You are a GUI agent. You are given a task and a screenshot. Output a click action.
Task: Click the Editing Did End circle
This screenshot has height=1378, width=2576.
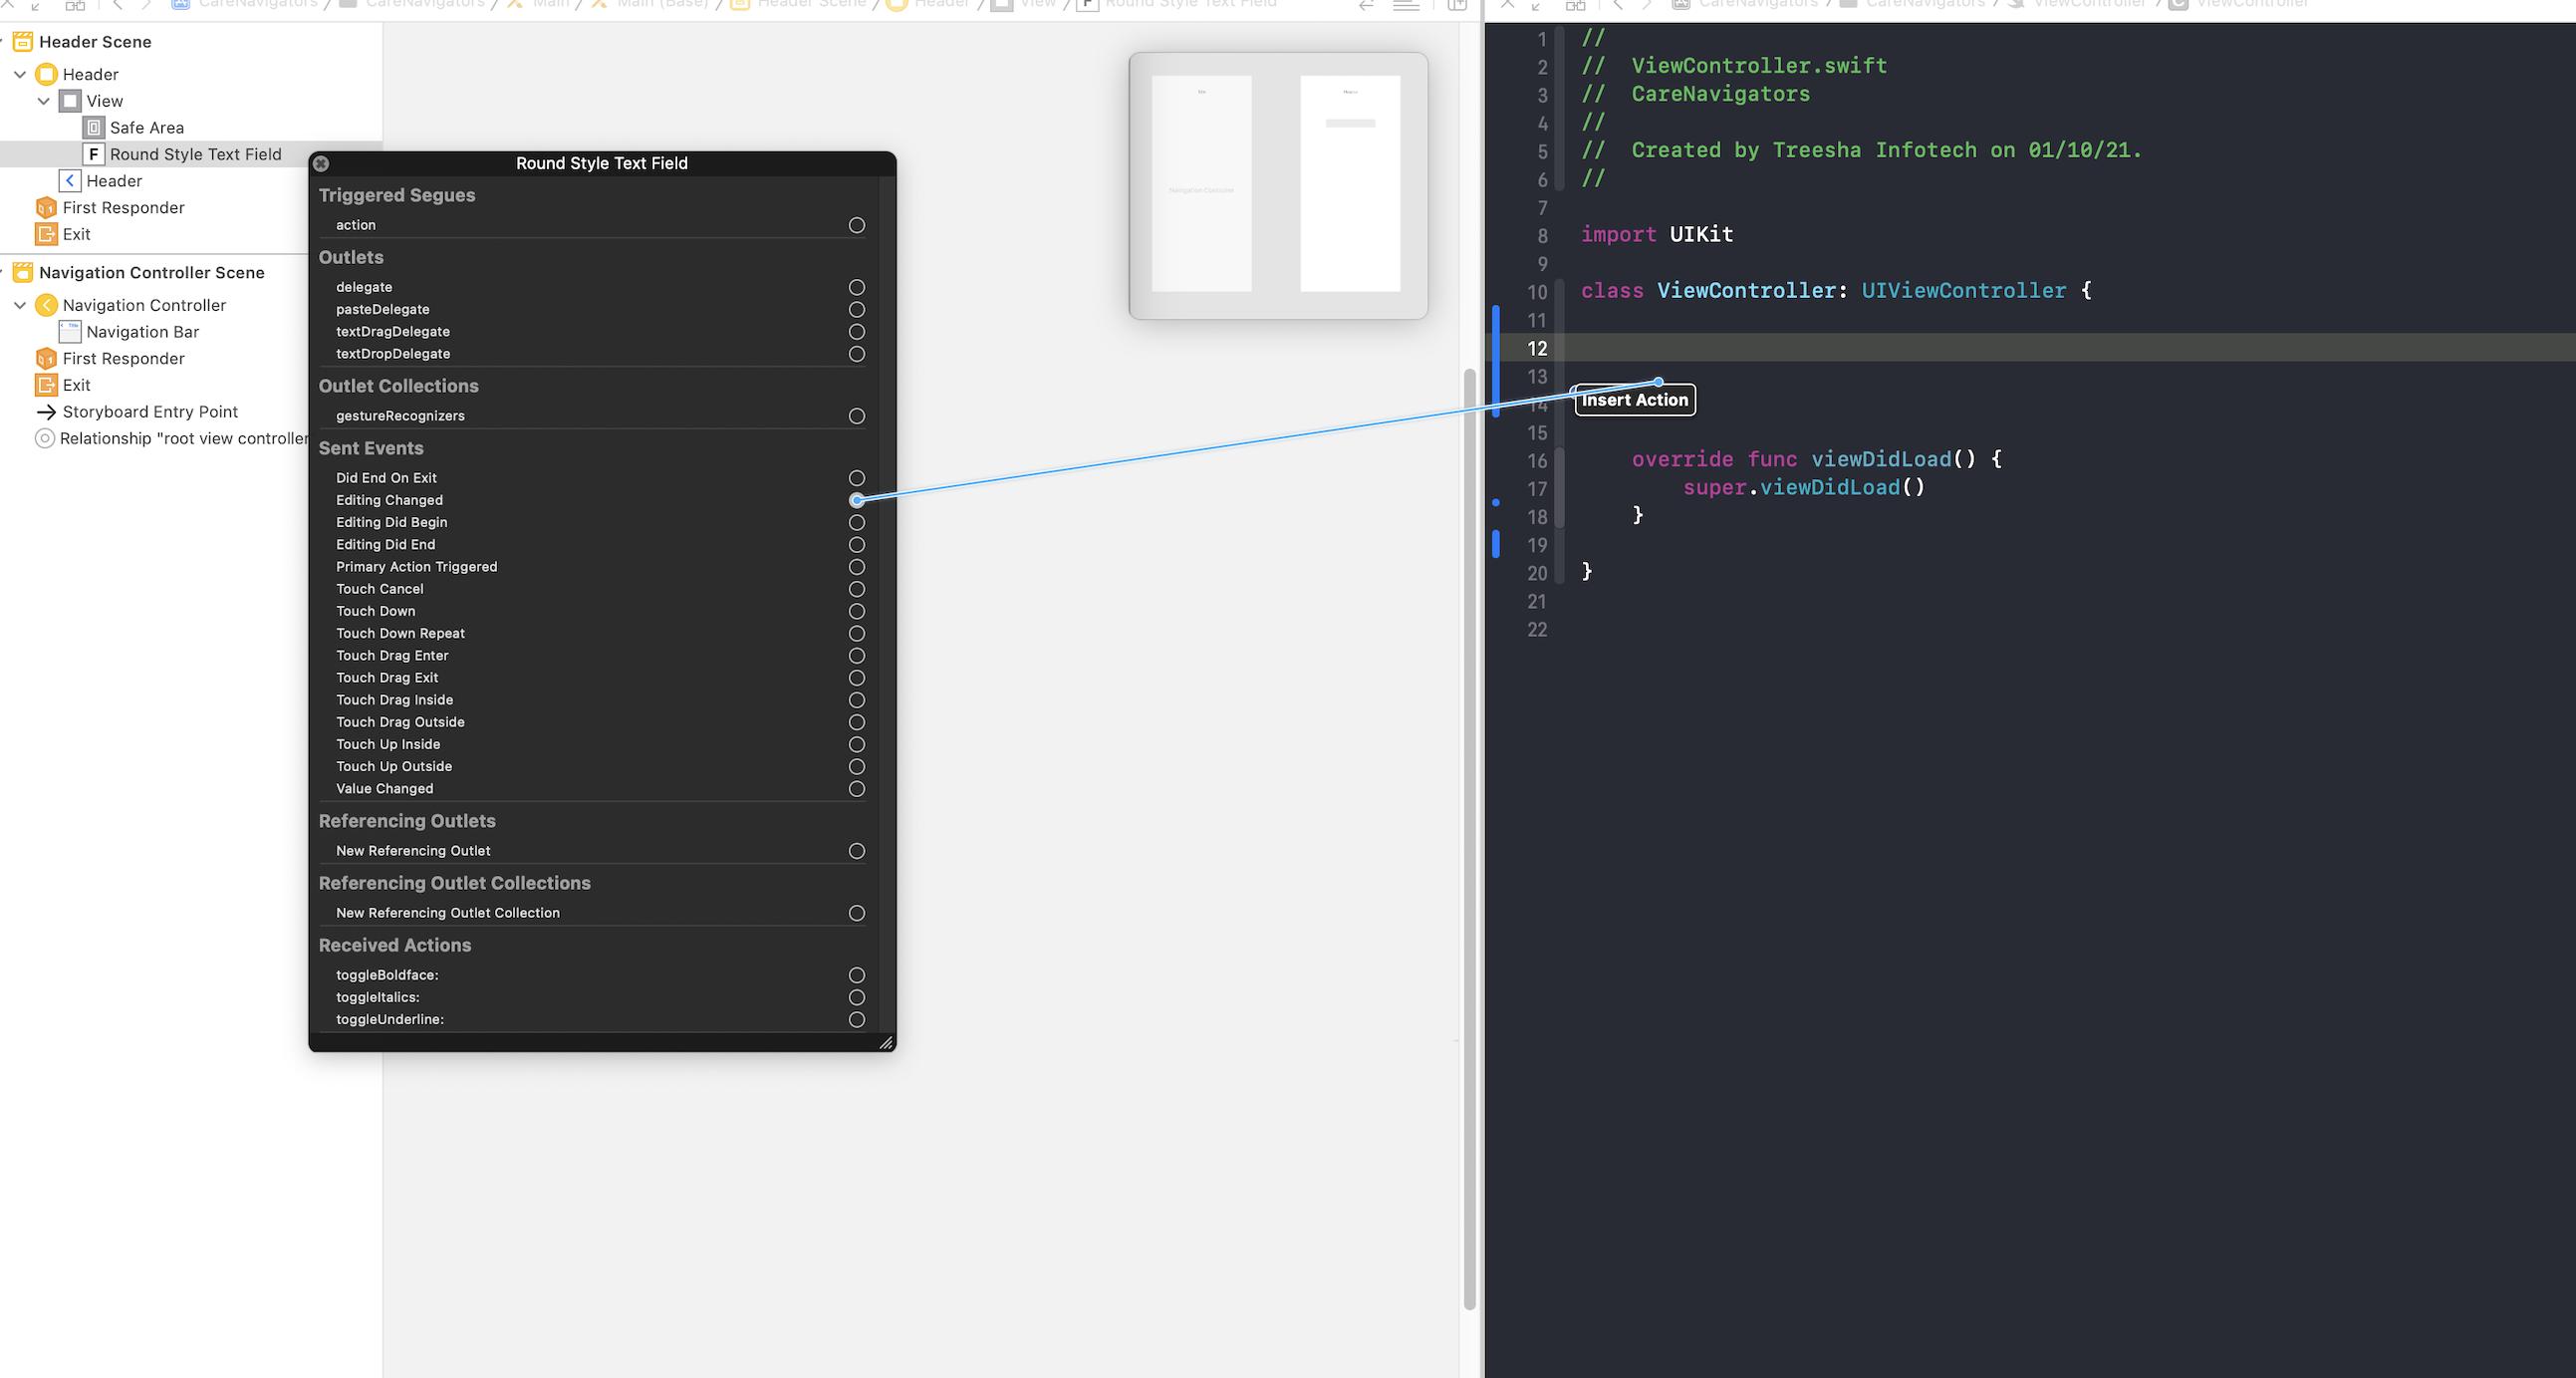coord(857,545)
